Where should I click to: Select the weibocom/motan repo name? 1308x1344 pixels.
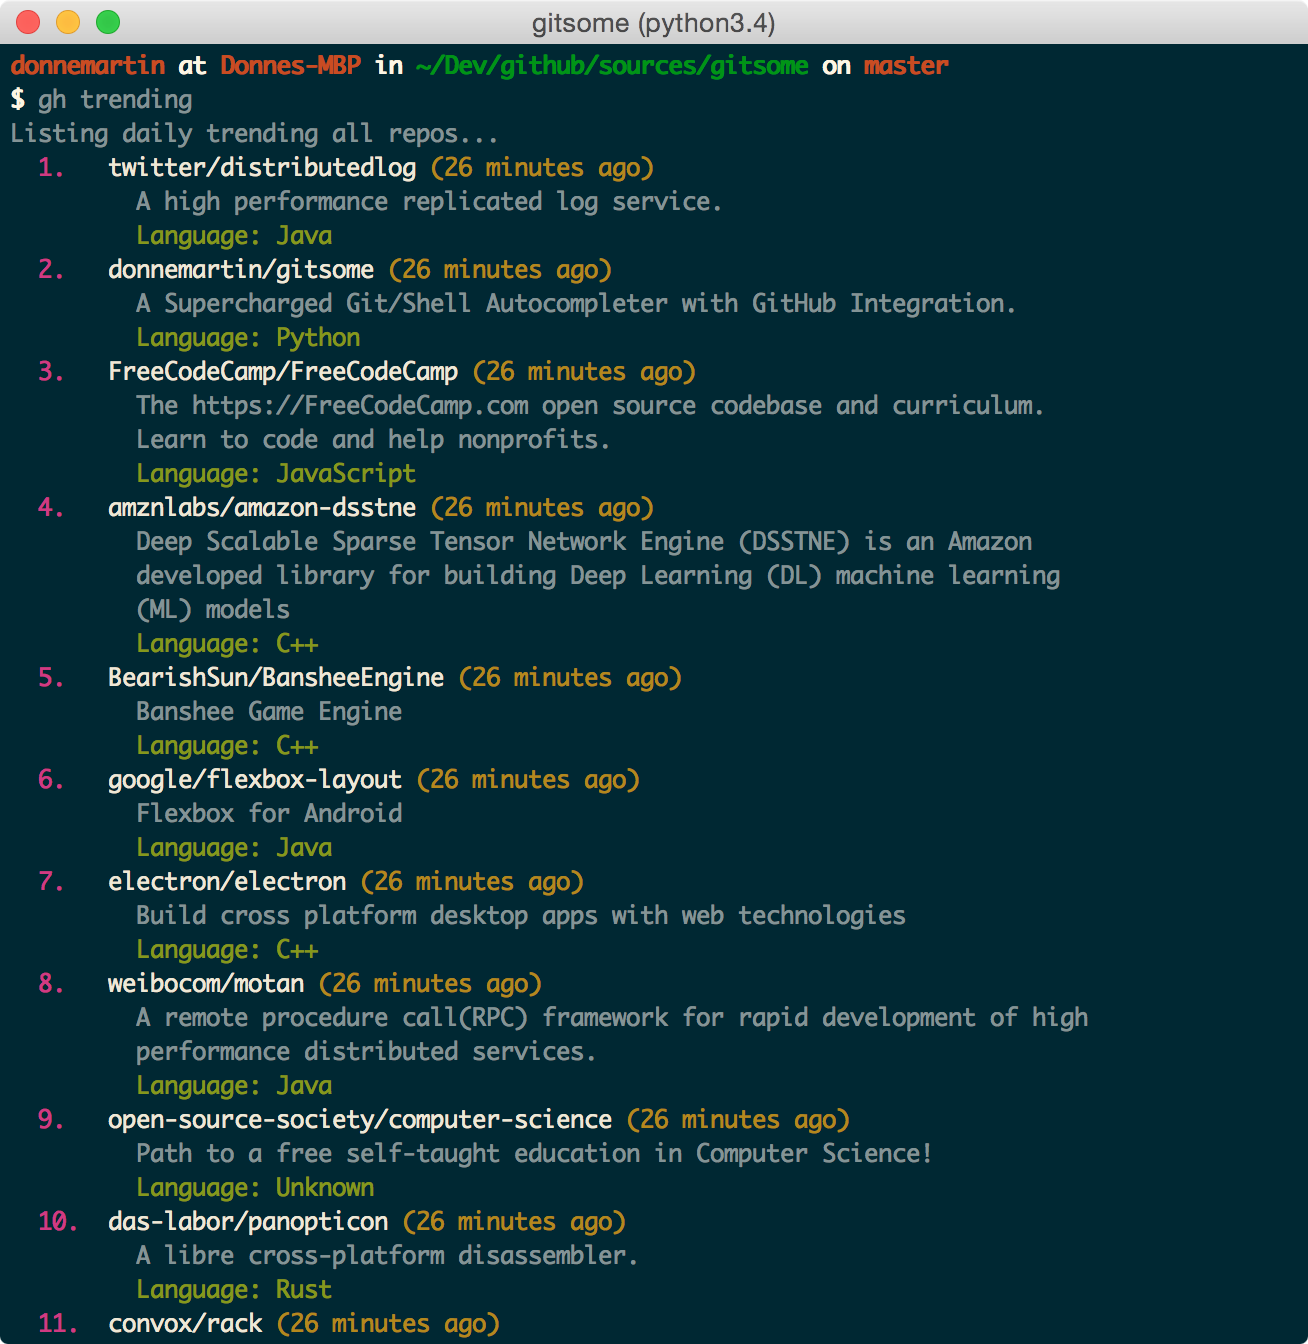[x=206, y=984]
